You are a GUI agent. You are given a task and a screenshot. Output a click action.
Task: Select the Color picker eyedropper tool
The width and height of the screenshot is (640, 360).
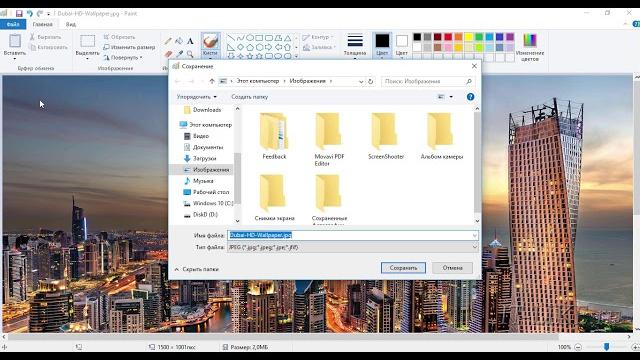pos(179,54)
